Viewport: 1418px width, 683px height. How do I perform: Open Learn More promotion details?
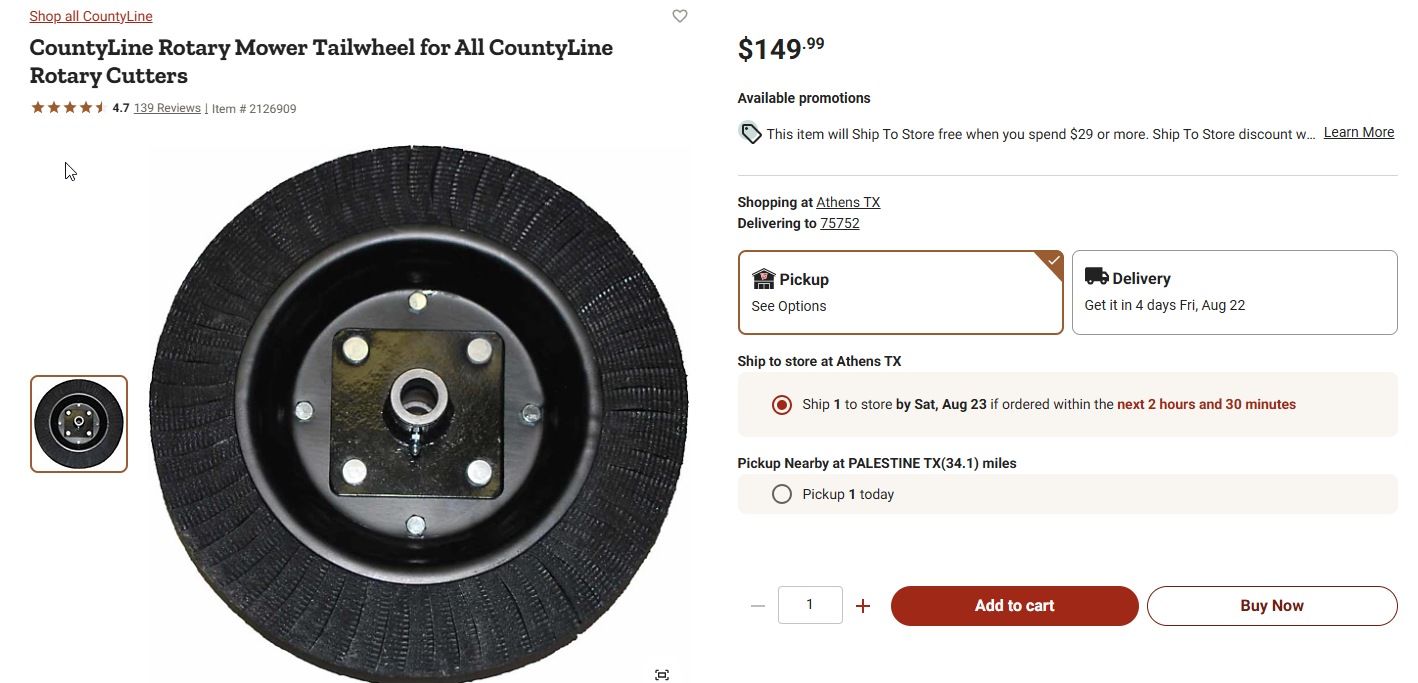click(x=1358, y=133)
